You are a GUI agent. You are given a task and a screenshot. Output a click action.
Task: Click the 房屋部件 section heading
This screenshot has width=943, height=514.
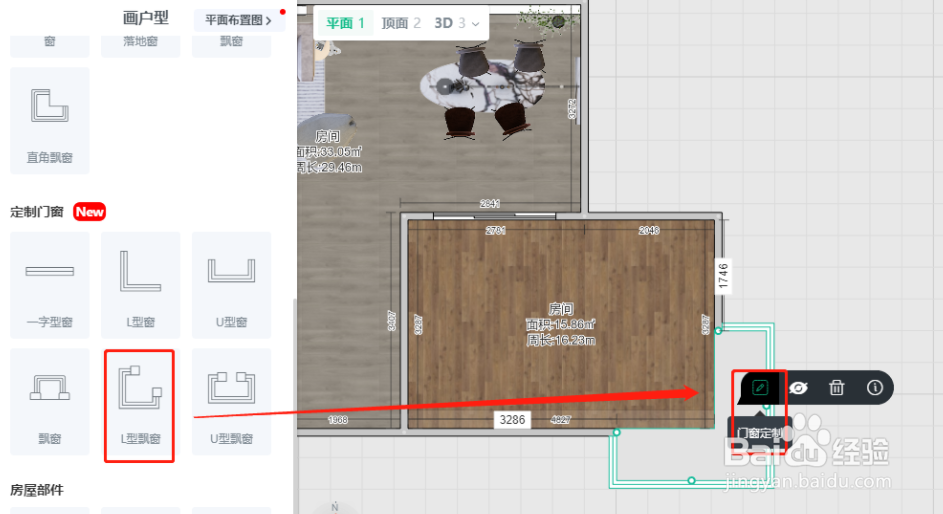click(x=37, y=490)
